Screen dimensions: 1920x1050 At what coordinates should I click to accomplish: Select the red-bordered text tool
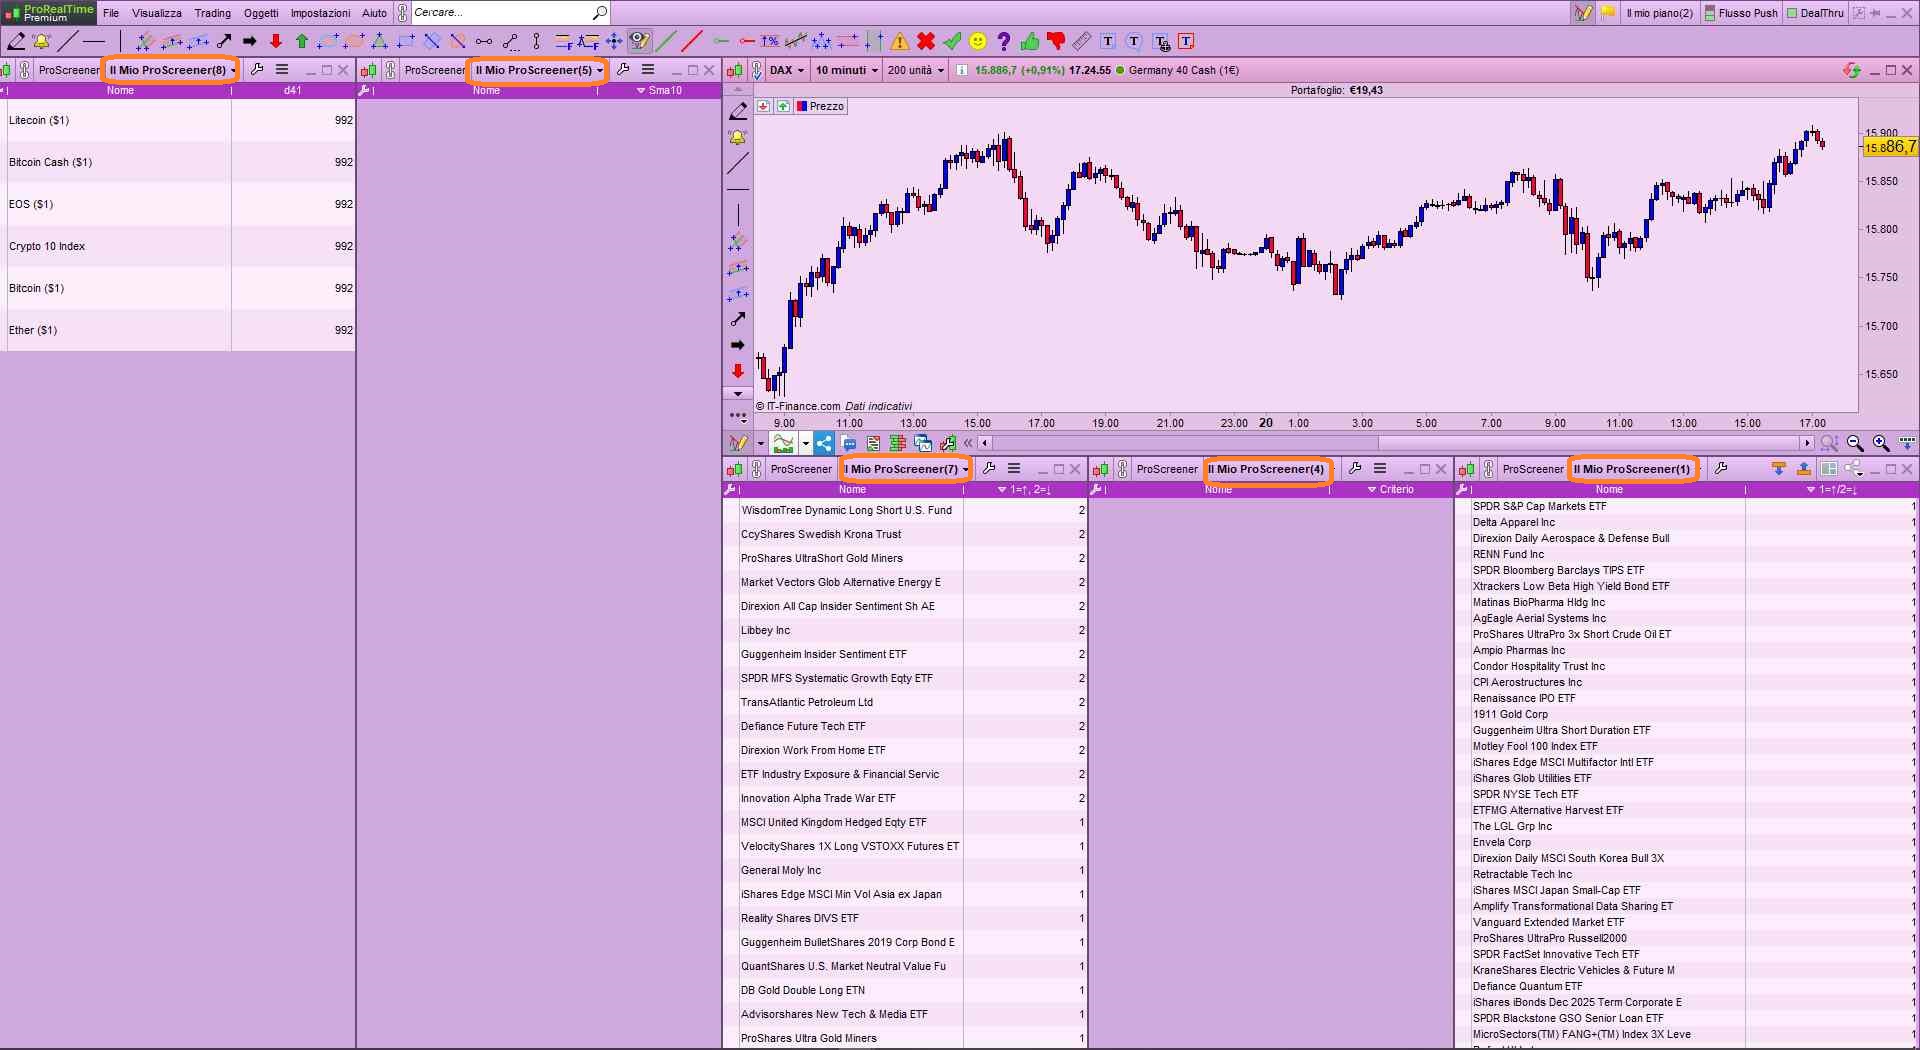(x=1186, y=42)
